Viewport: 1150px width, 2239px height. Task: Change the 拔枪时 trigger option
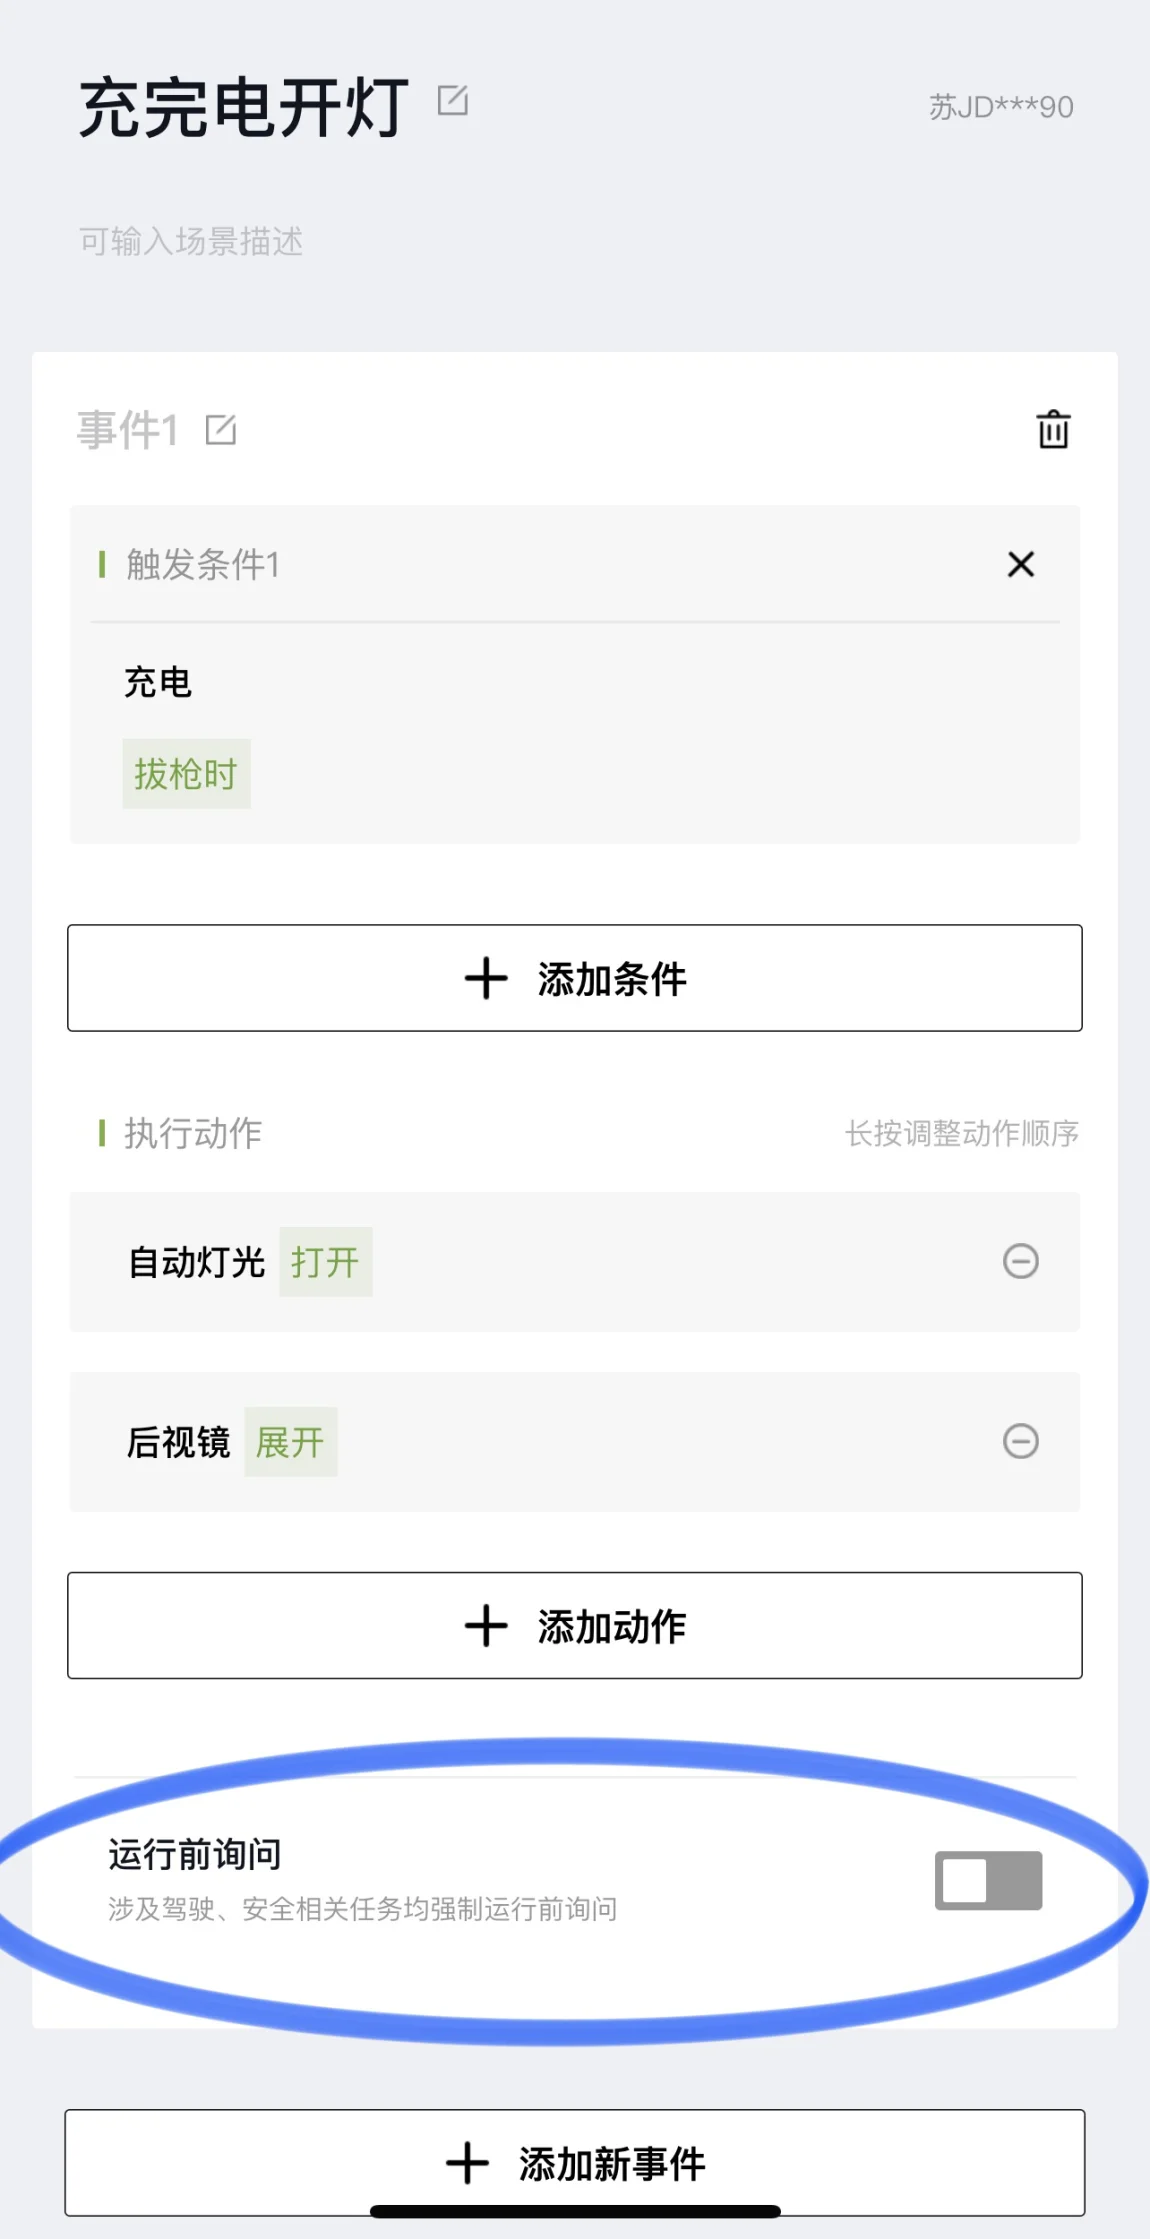186,774
